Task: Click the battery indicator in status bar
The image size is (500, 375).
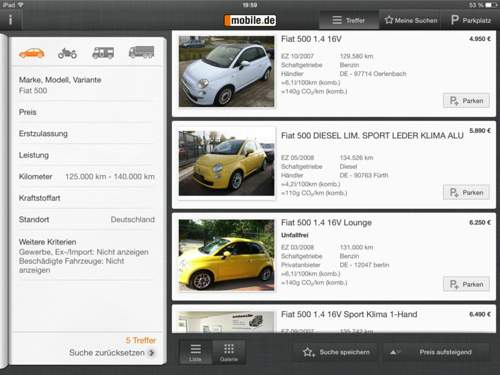Action: (491, 5)
